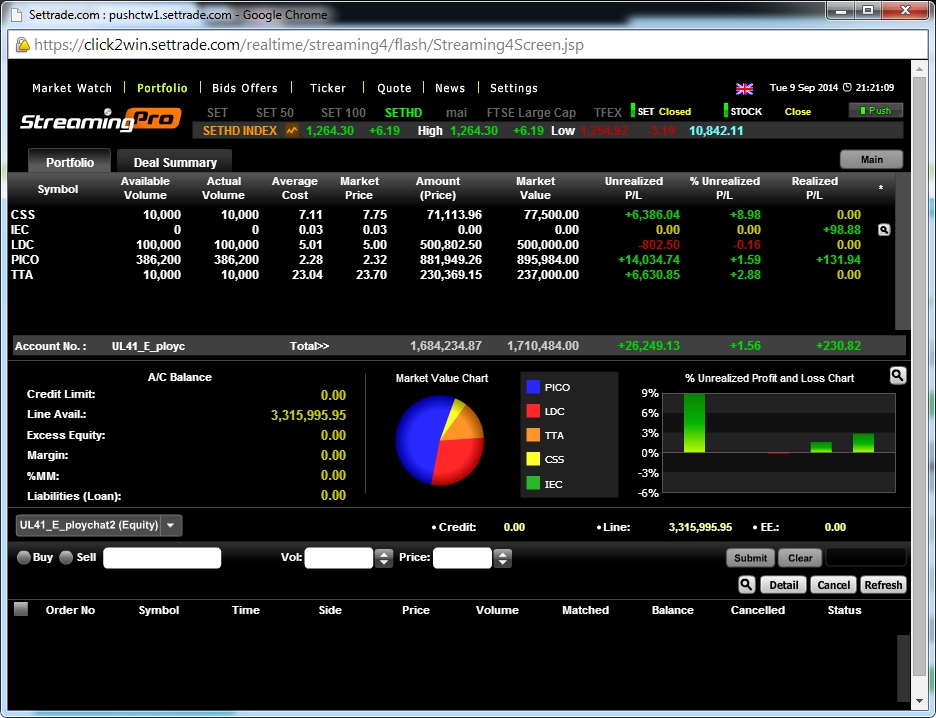
Task: Click the StreamingPro logo
Action: point(101,119)
